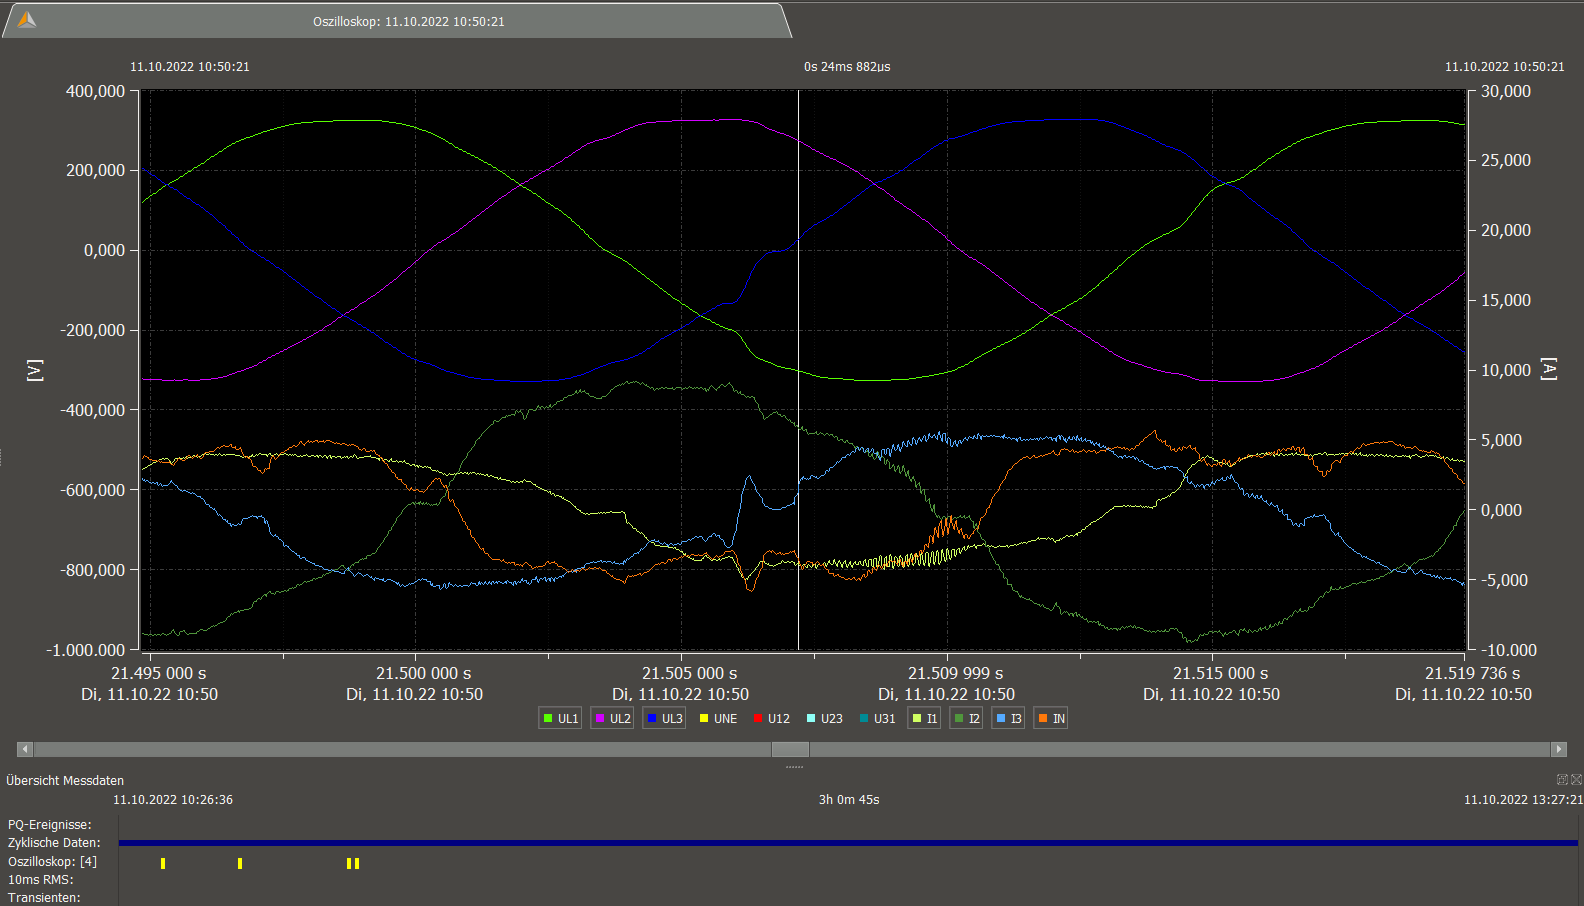Click the horizontal scrollbar thumb
The width and height of the screenshot is (1584, 906).
click(x=790, y=749)
